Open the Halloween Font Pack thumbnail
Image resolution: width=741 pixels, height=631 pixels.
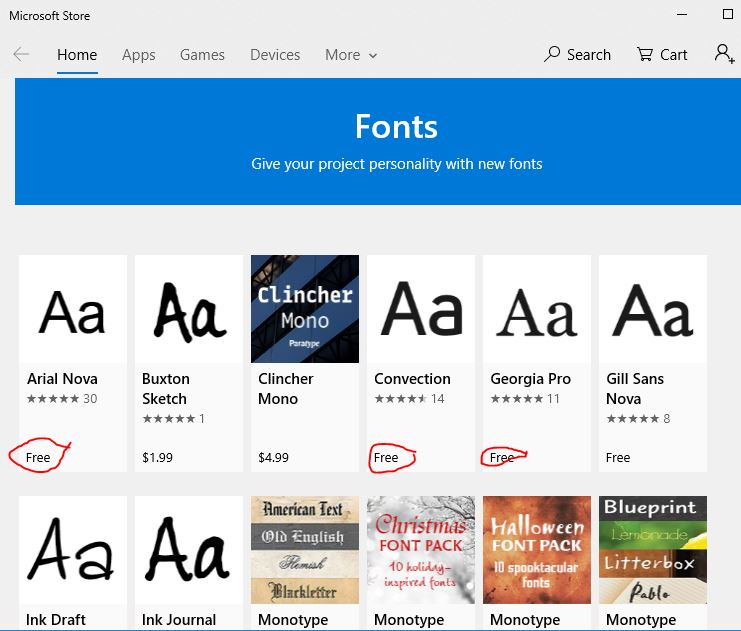[537, 550]
